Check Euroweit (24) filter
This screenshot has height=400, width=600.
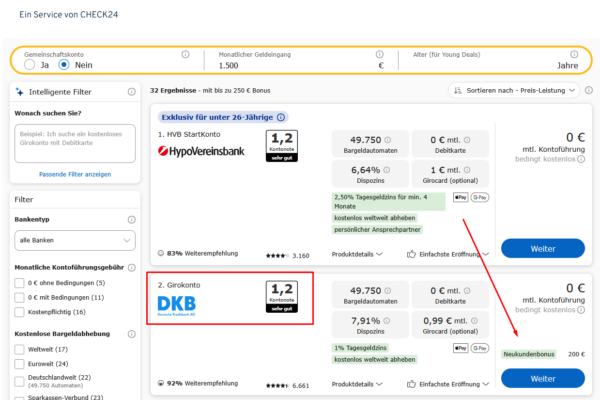pos(19,364)
